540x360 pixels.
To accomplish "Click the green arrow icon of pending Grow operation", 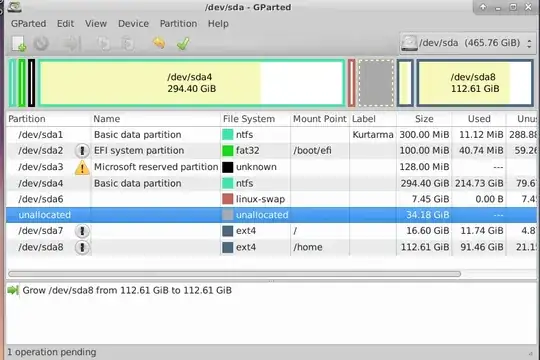I will coord(13,290).
